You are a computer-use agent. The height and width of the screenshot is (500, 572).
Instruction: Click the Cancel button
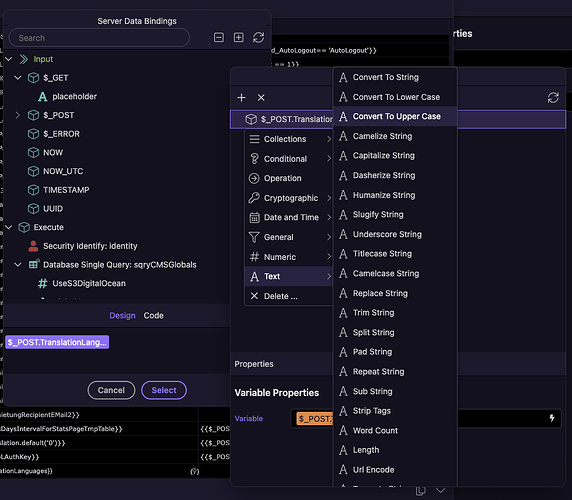tap(111, 390)
